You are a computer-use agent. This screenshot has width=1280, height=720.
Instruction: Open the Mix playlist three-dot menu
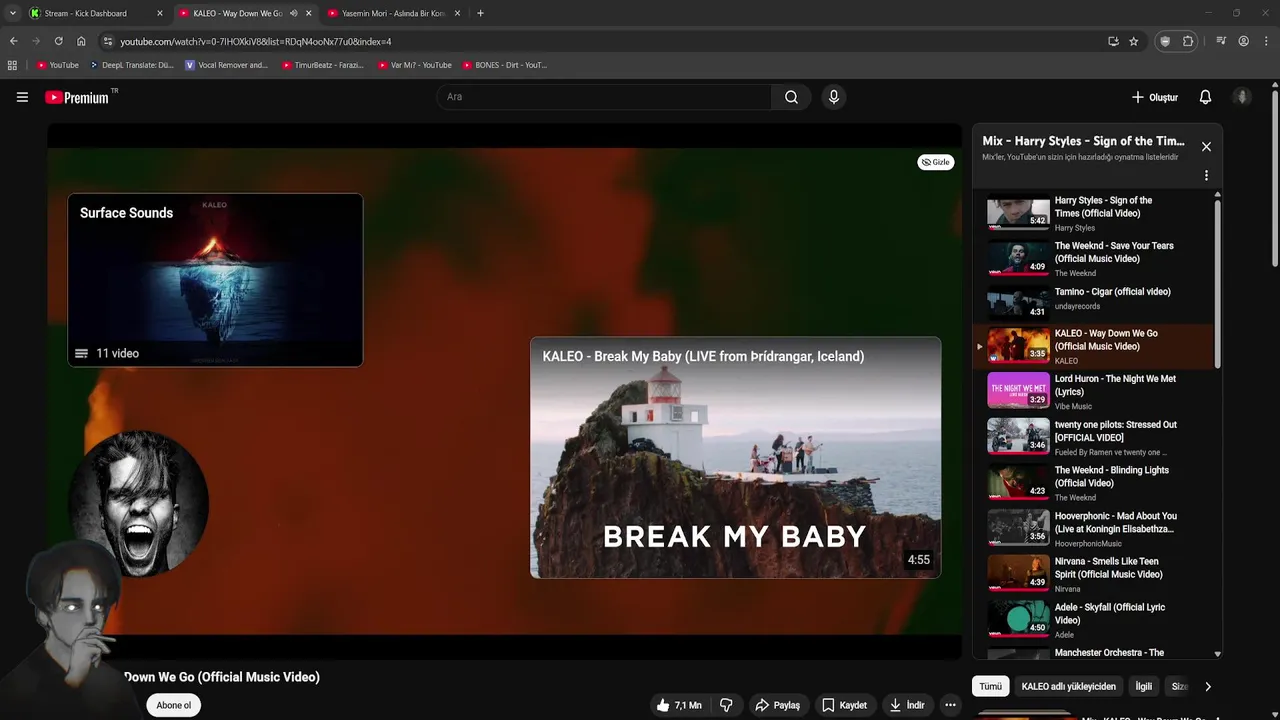pos(1206,175)
